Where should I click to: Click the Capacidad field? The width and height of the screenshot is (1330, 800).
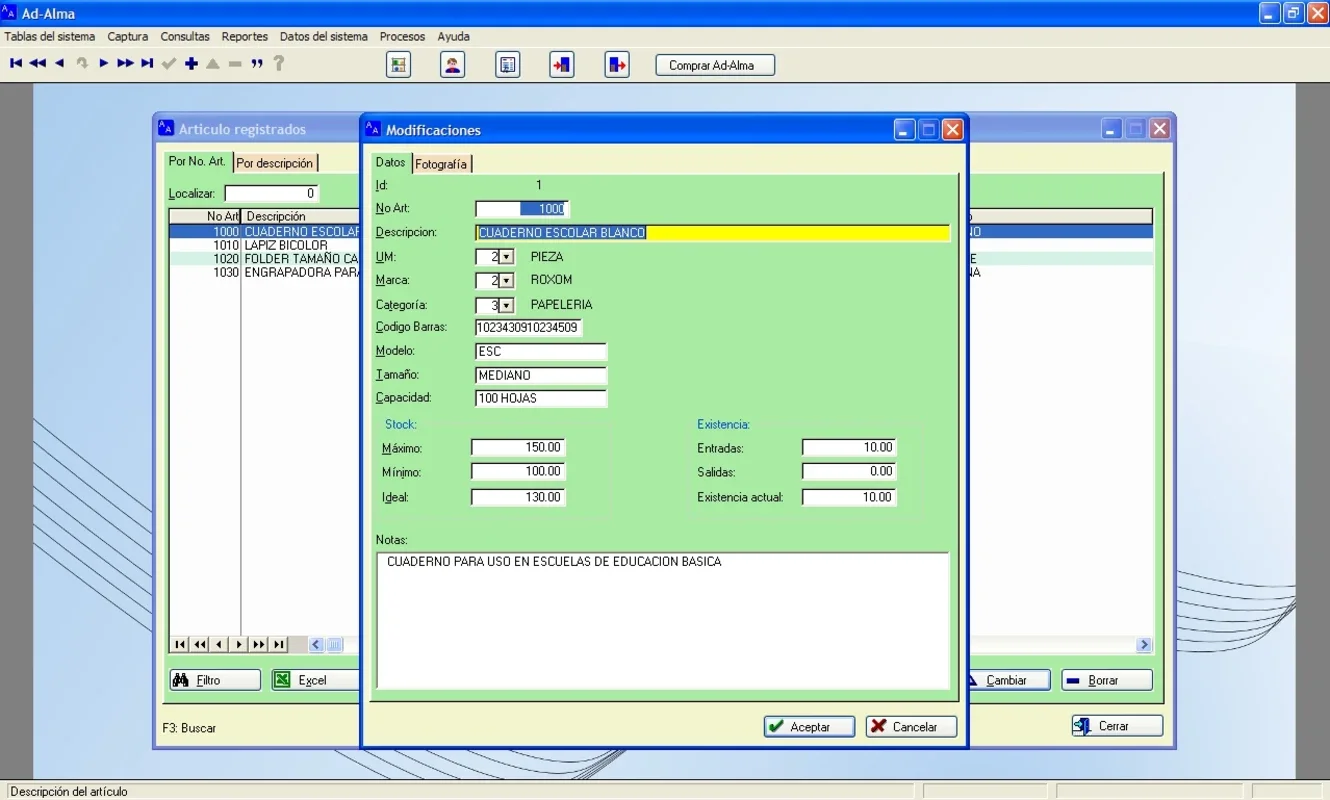(x=541, y=398)
